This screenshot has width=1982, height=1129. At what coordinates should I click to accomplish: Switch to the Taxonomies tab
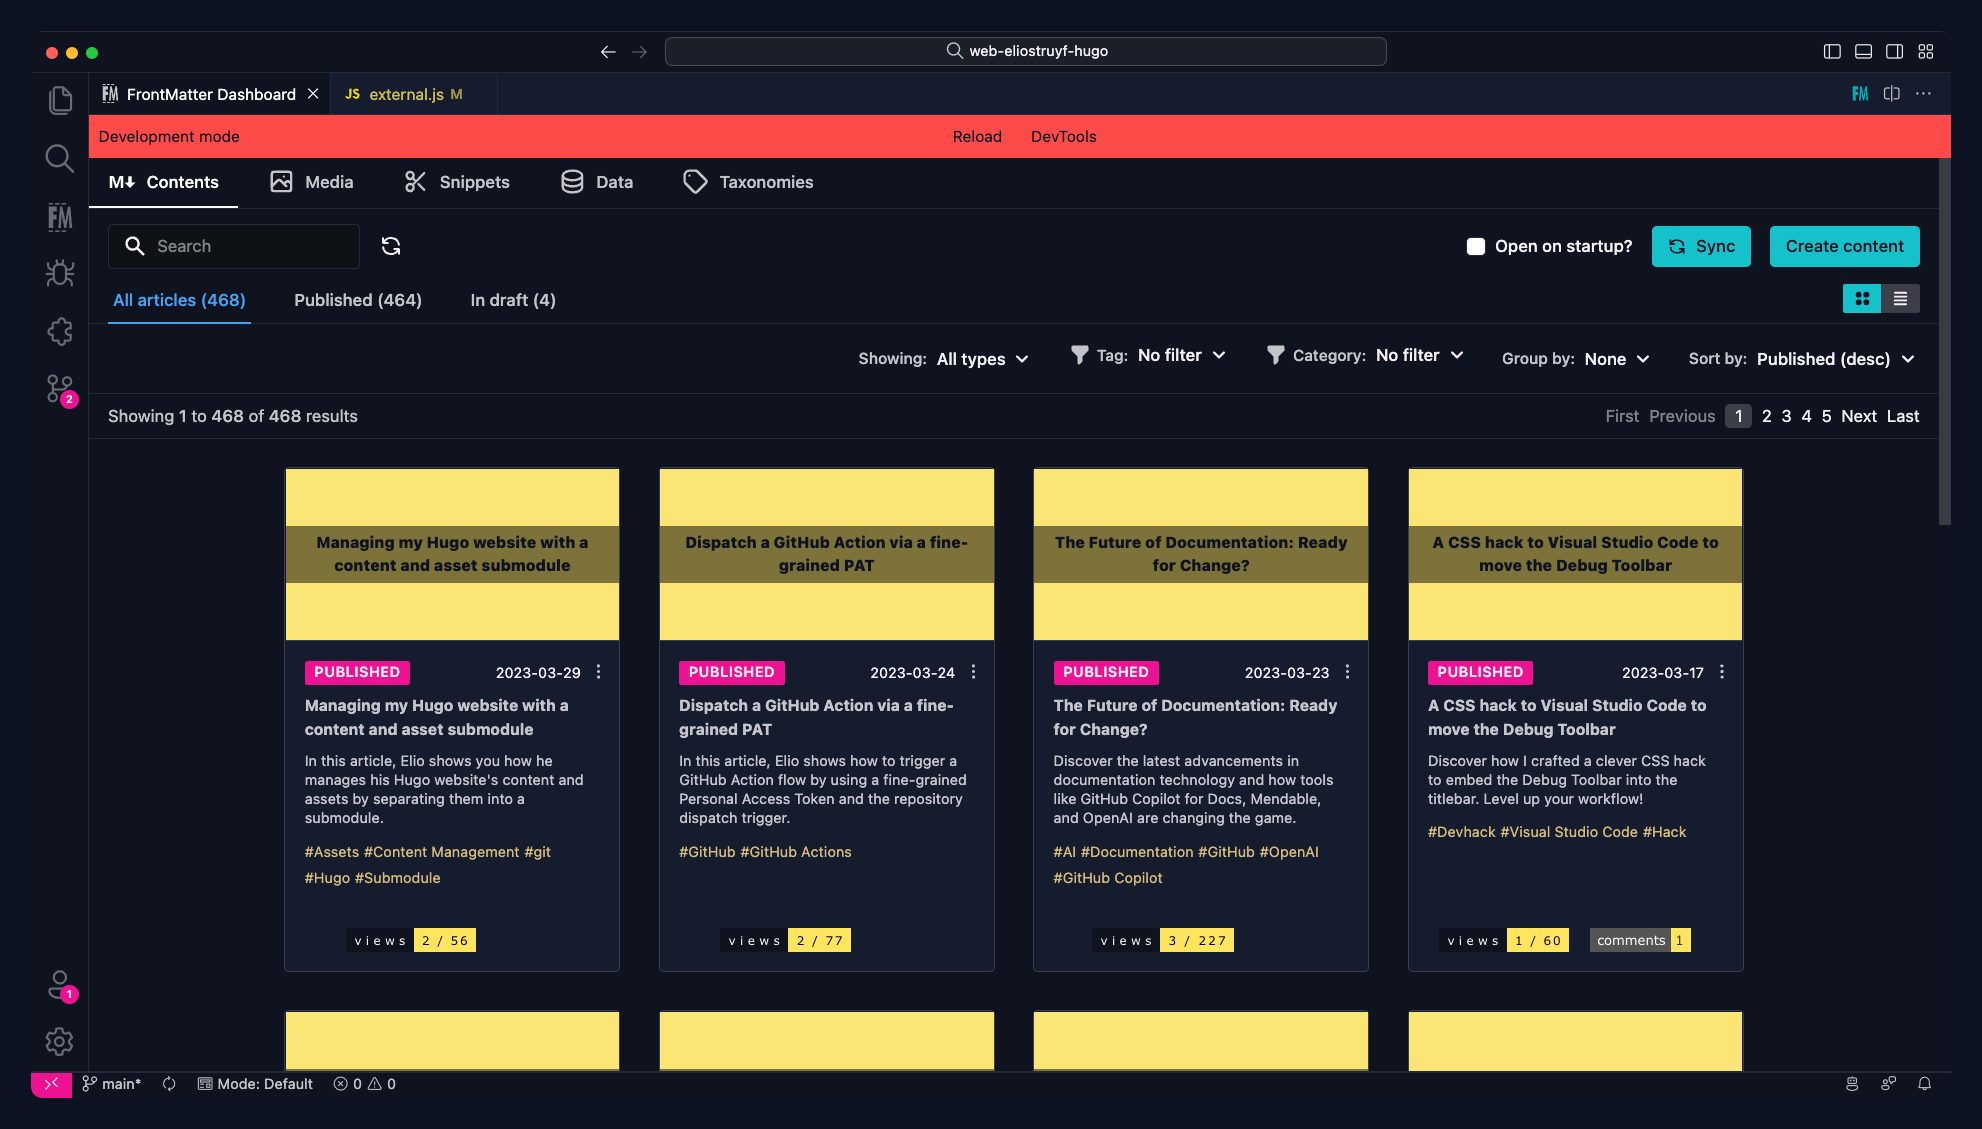pos(748,182)
